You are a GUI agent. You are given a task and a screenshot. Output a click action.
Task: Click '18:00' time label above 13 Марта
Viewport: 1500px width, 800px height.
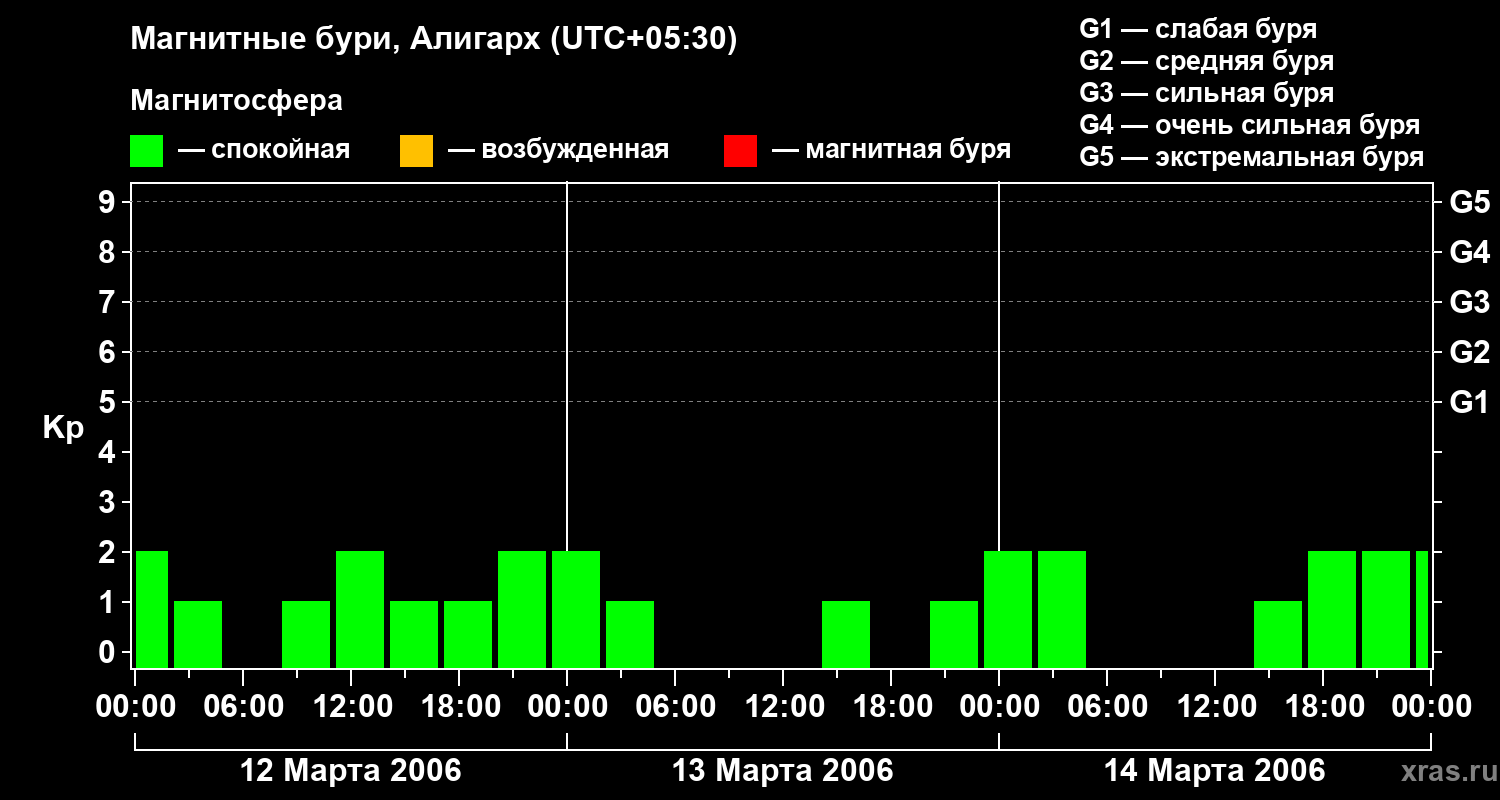pos(891,707)
